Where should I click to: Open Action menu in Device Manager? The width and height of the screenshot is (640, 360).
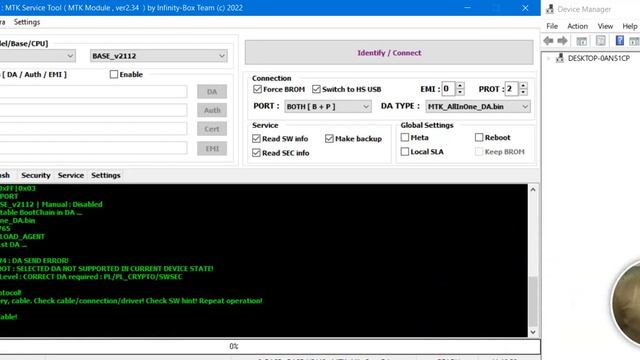[578, 26]
